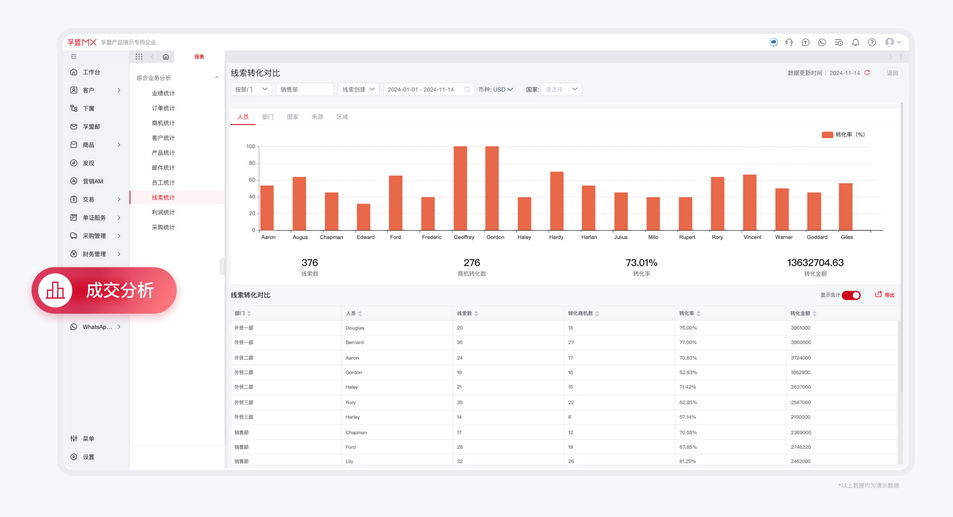Collapse sidebar with hamburger menu icon

click(74, 57)
